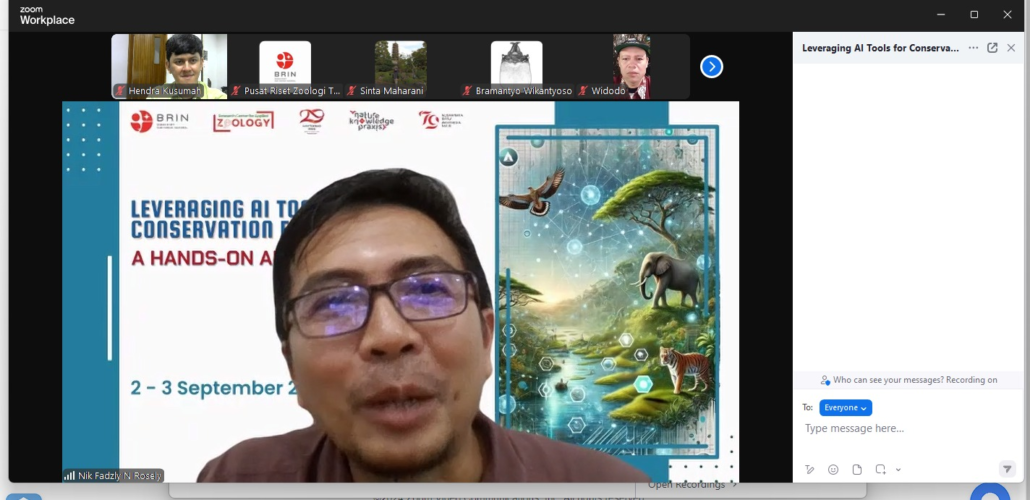Show next participants with blue arrow
This screenshot has height=500, width=1030.
click(x=711, y=67)
